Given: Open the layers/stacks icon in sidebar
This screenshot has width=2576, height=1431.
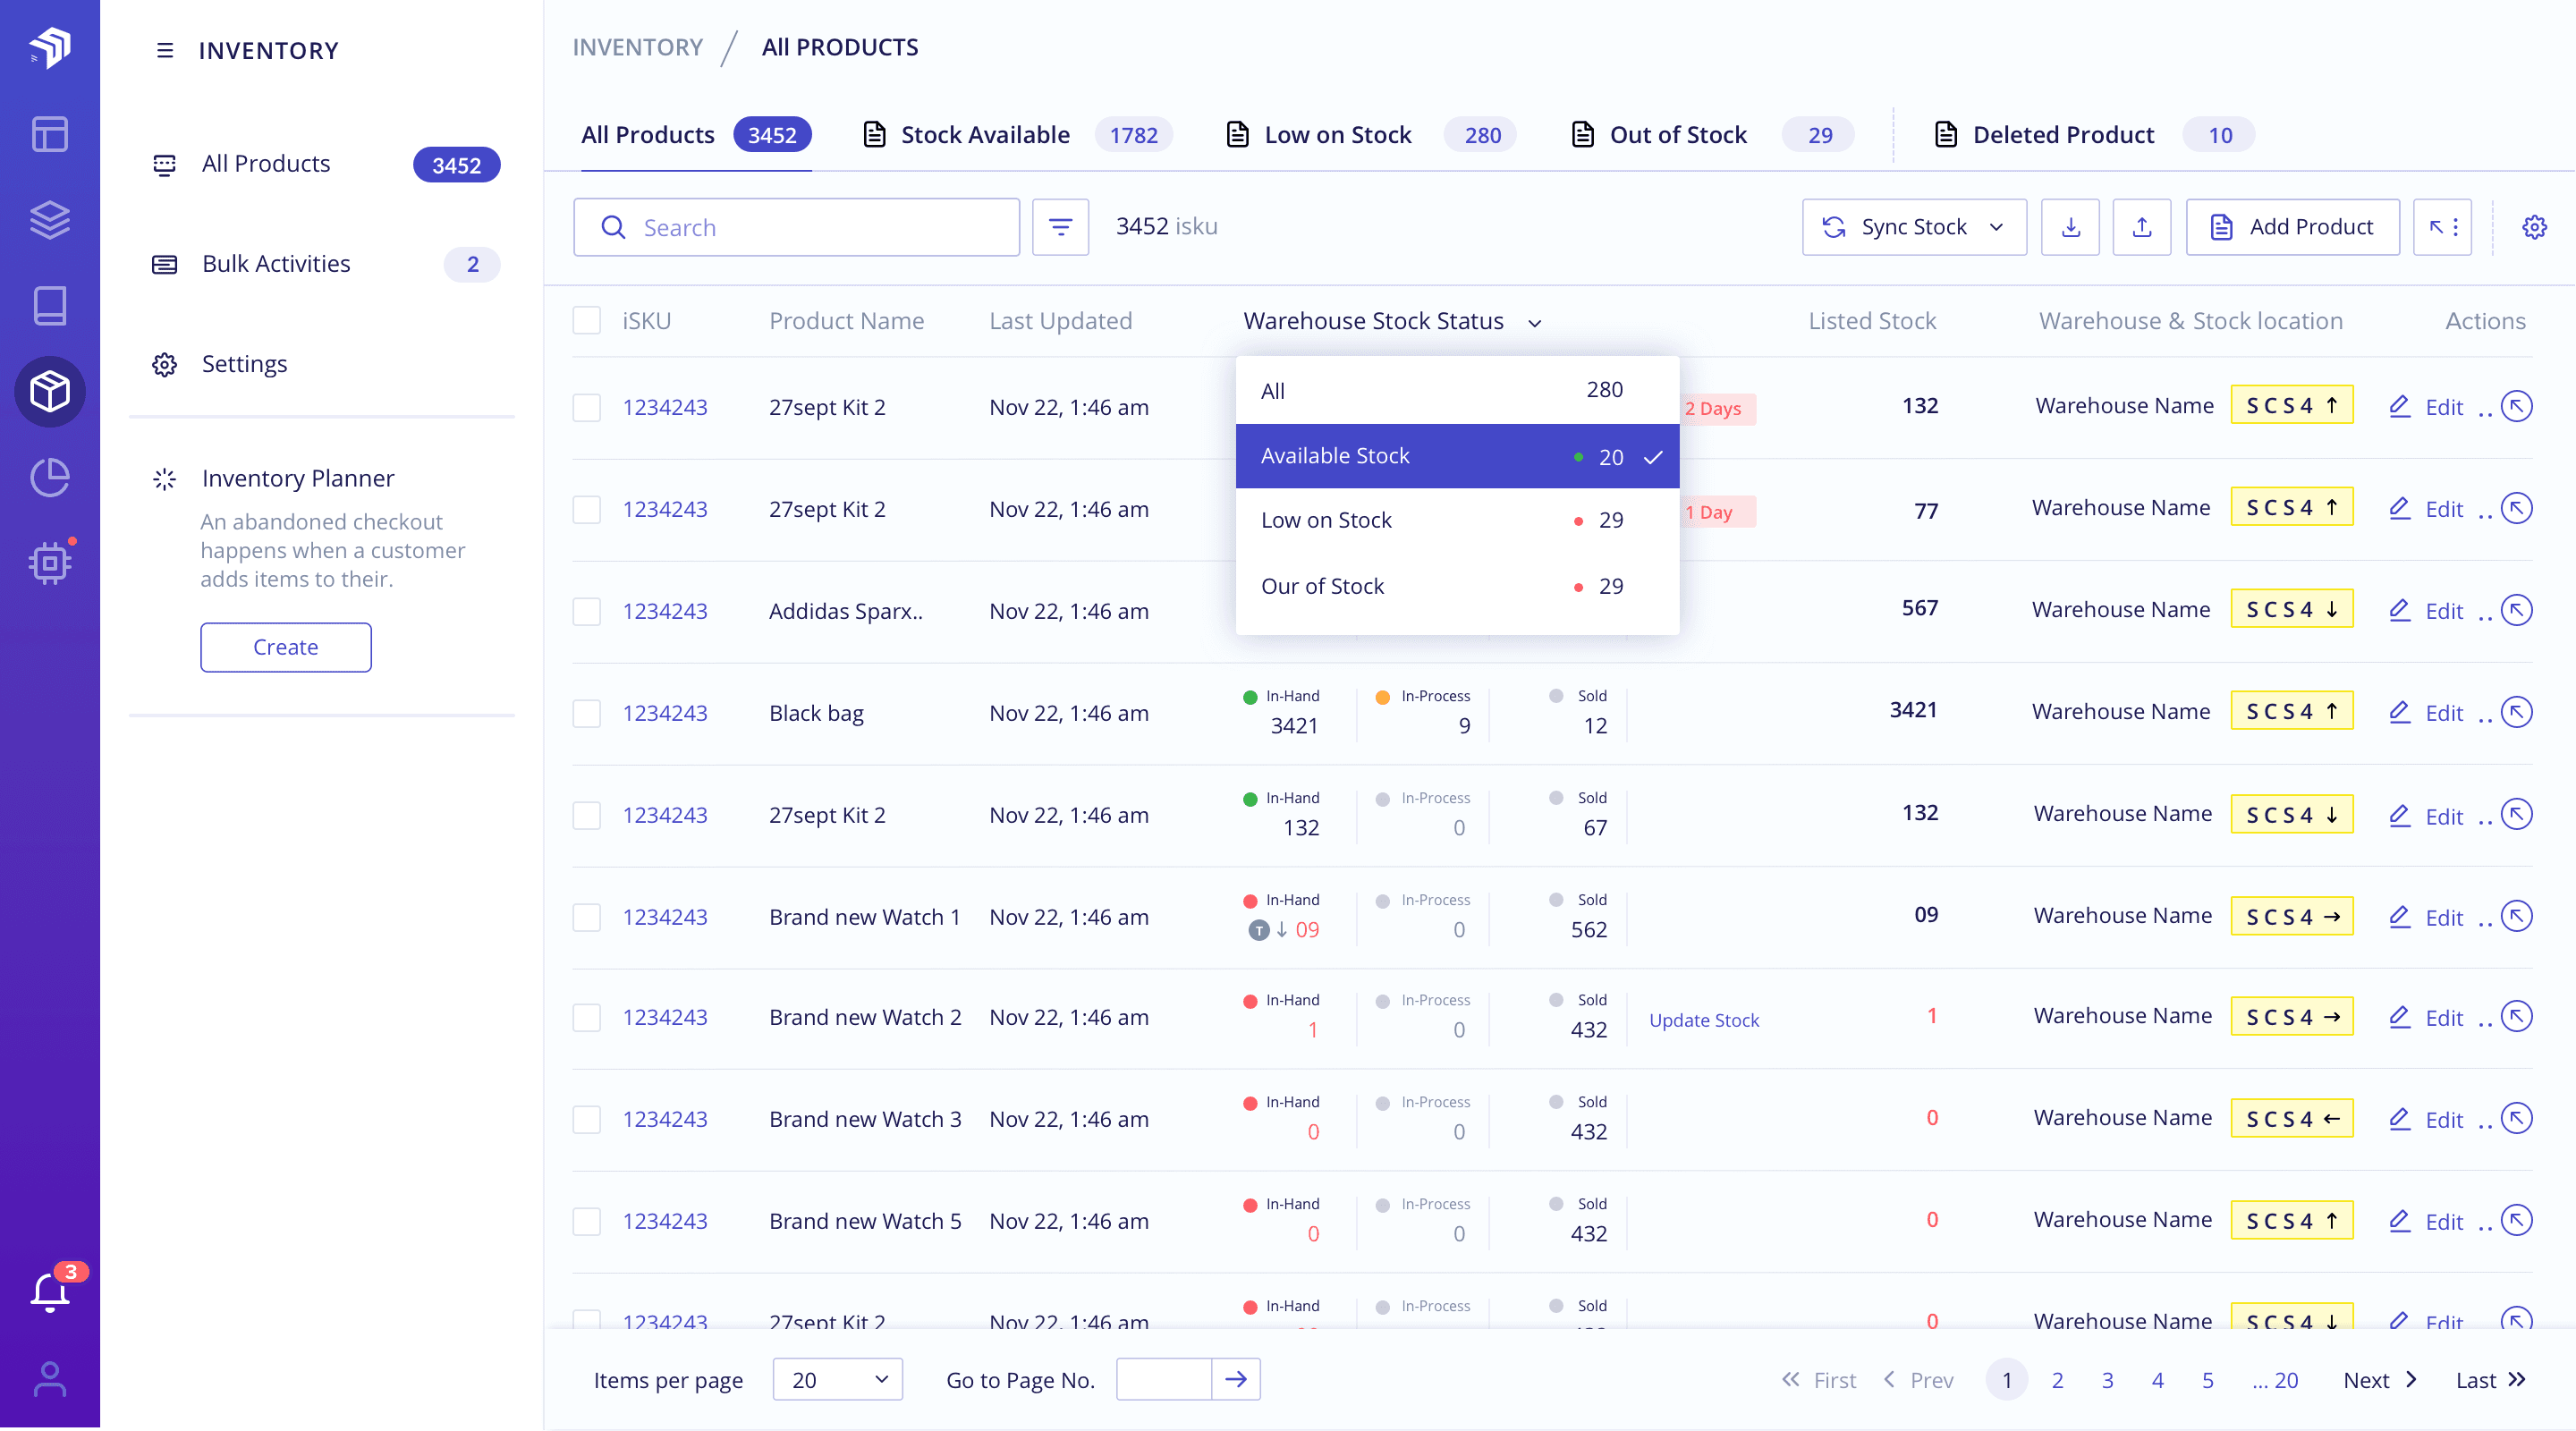Looking at the screenshot, I should point(50,220).
